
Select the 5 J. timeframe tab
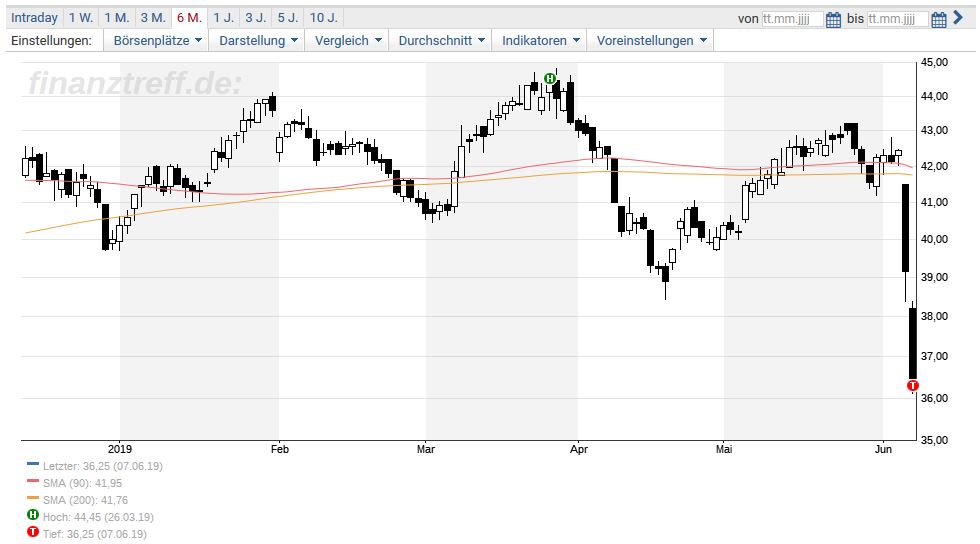[288, 18]
